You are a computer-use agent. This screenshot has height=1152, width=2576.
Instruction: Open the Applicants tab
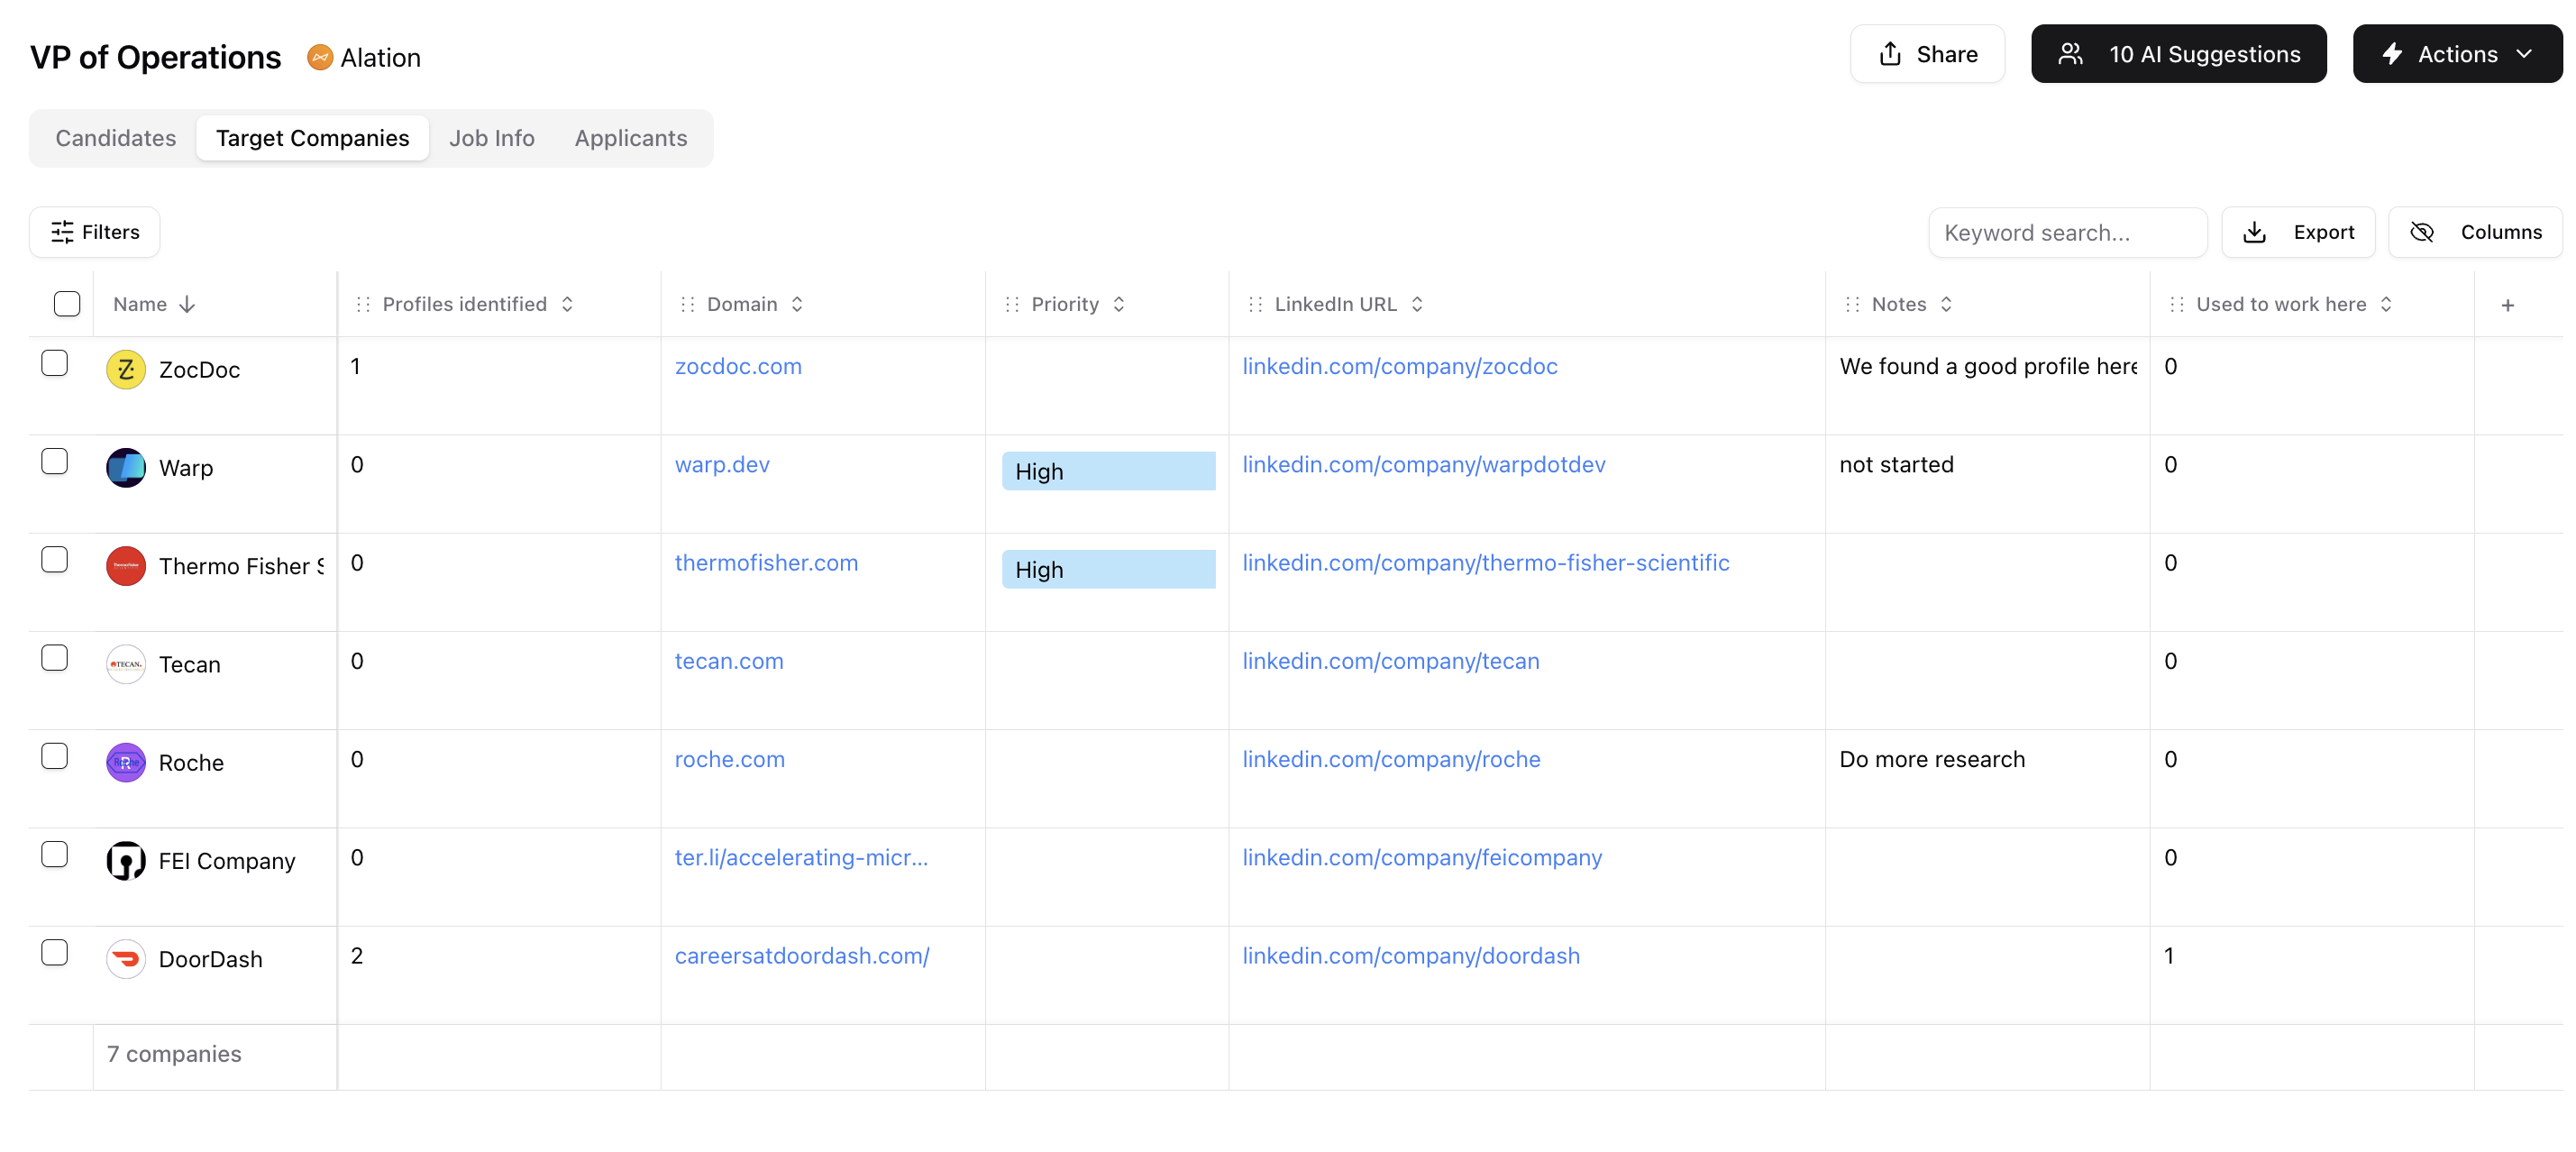(x=631, y=138)
